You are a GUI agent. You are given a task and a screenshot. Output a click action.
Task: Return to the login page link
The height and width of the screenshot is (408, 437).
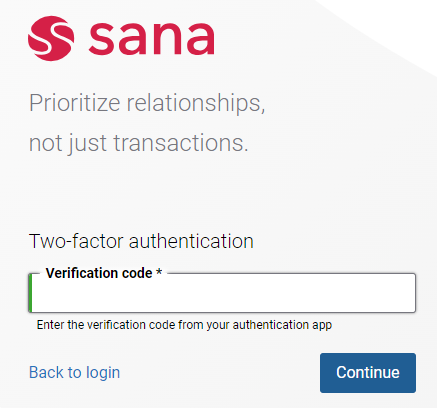click(74, 372)
